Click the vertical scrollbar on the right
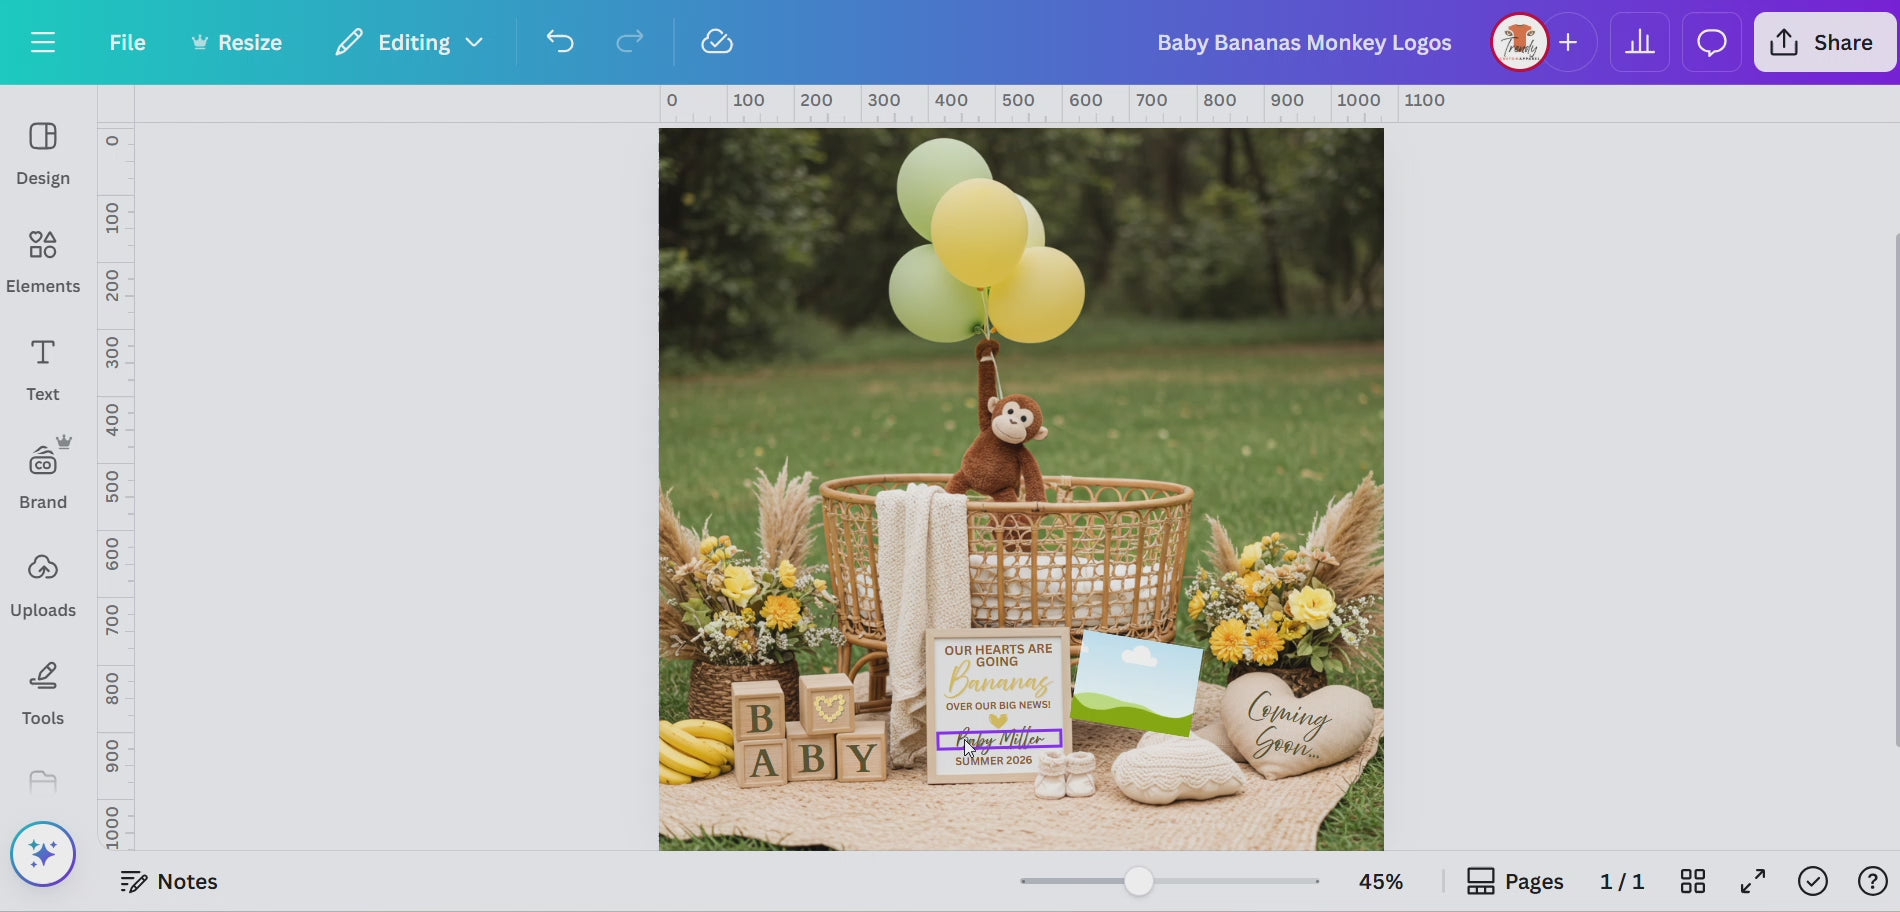This screenshot has width=1900, height=912. pos(1895,490)
